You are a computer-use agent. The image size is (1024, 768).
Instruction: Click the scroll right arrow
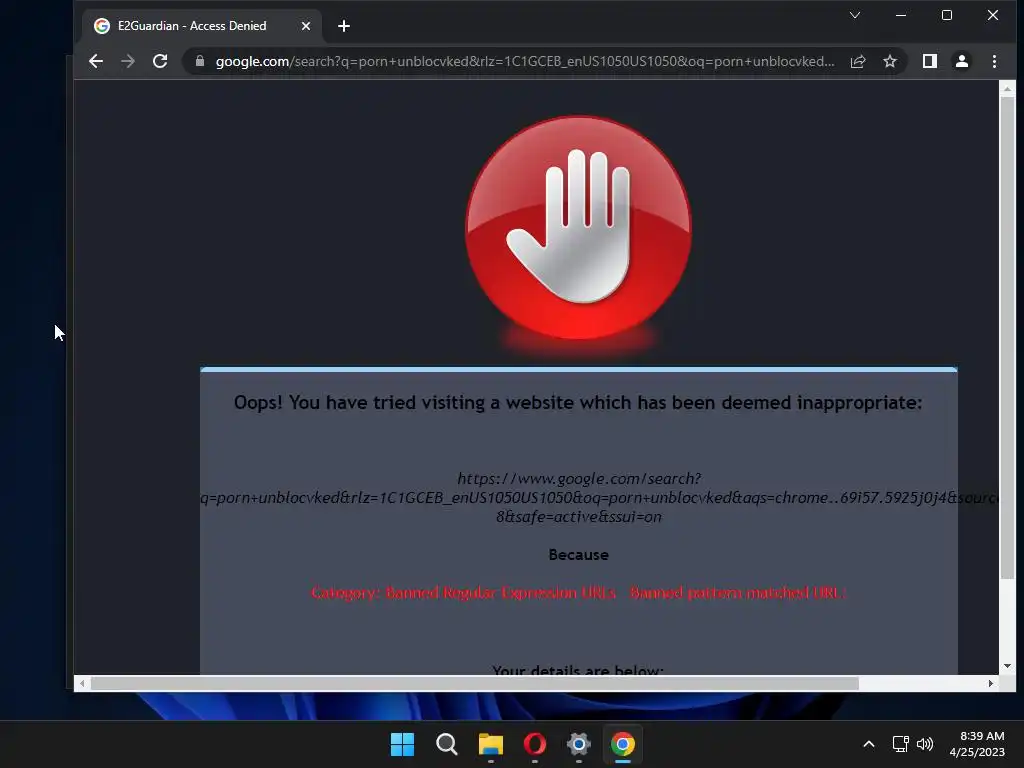[991, 683]
